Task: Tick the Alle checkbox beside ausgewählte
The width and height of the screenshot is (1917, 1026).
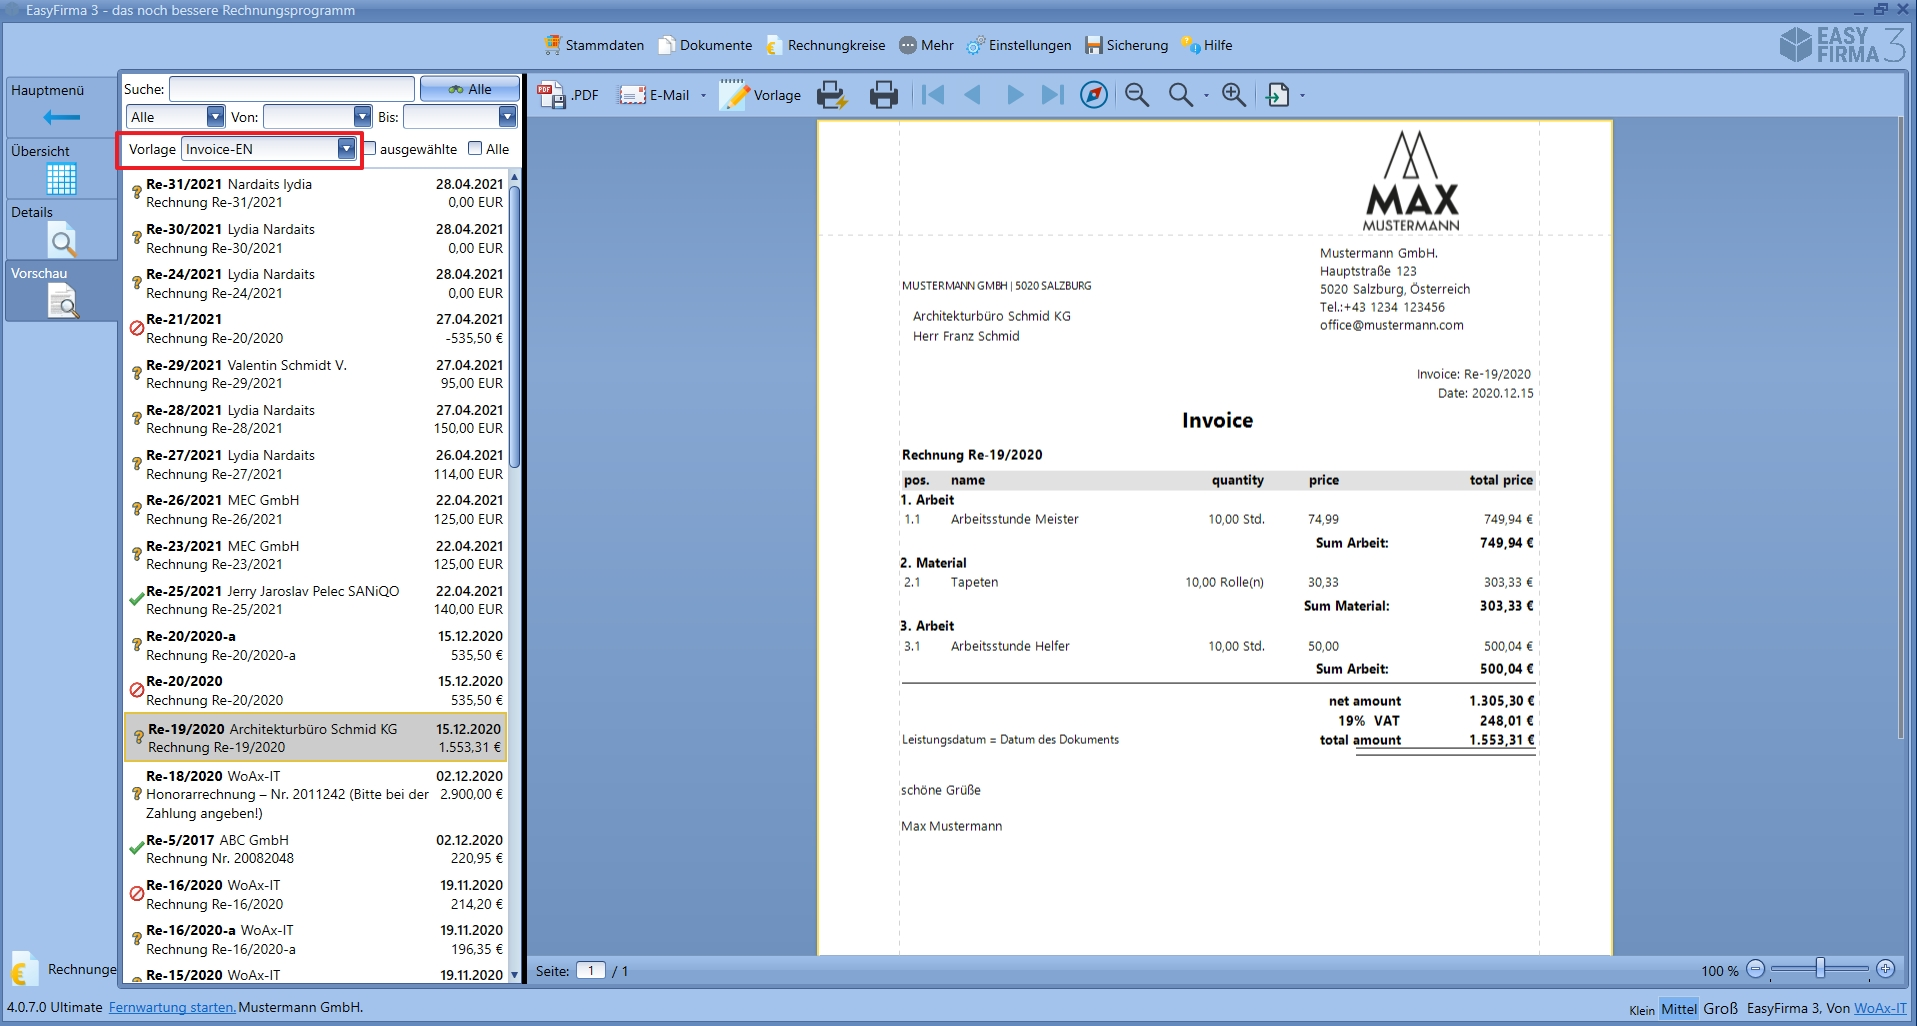Action: click(x=475, y=149)
